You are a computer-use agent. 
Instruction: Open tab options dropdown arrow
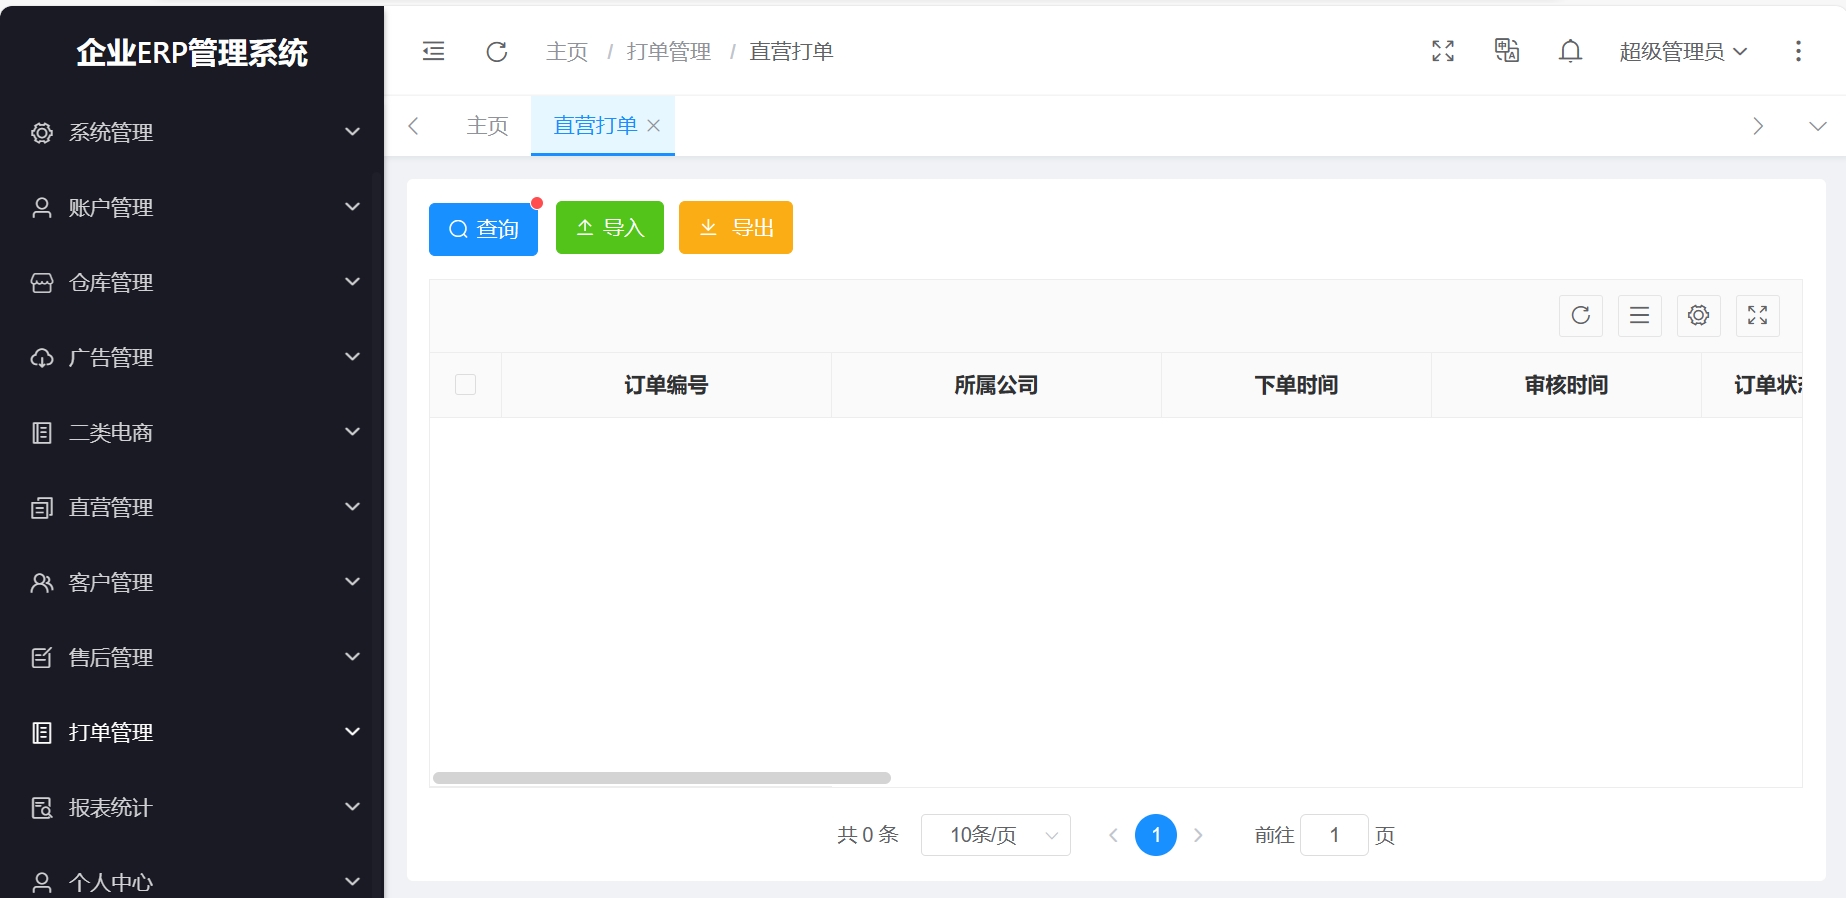pos(1818,126)
